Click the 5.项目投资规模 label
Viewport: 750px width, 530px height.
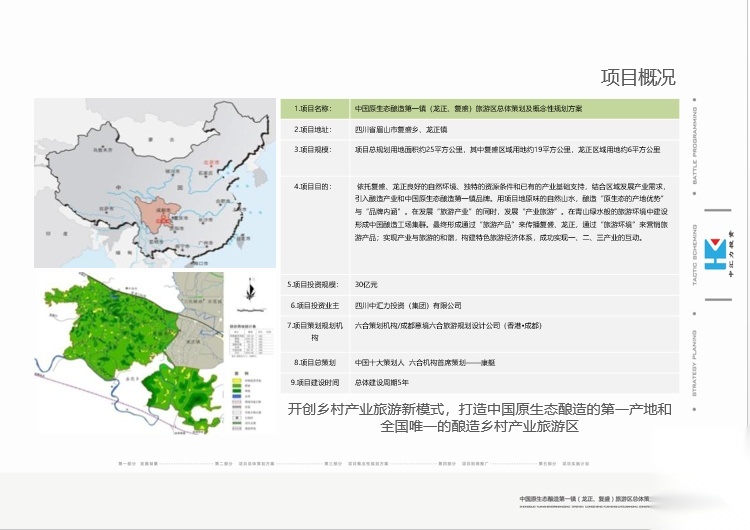point(314,285)
